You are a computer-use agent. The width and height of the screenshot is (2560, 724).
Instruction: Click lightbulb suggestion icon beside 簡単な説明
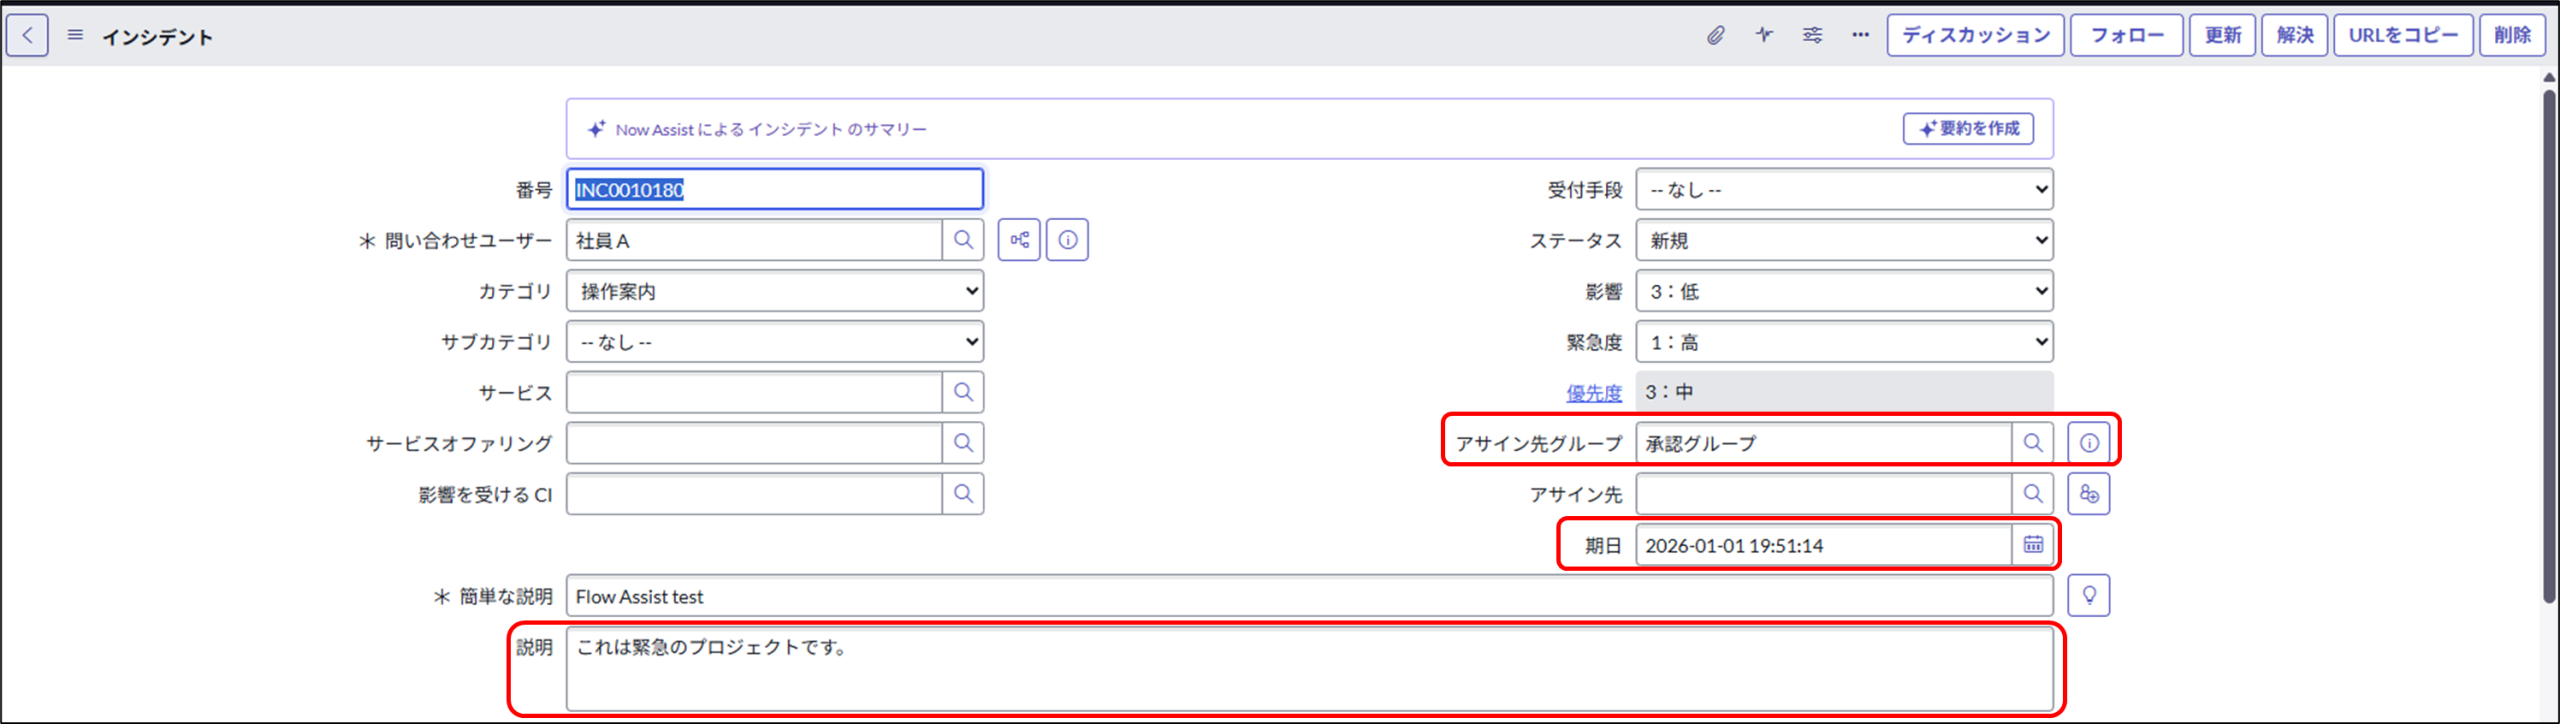point(2089,596)
